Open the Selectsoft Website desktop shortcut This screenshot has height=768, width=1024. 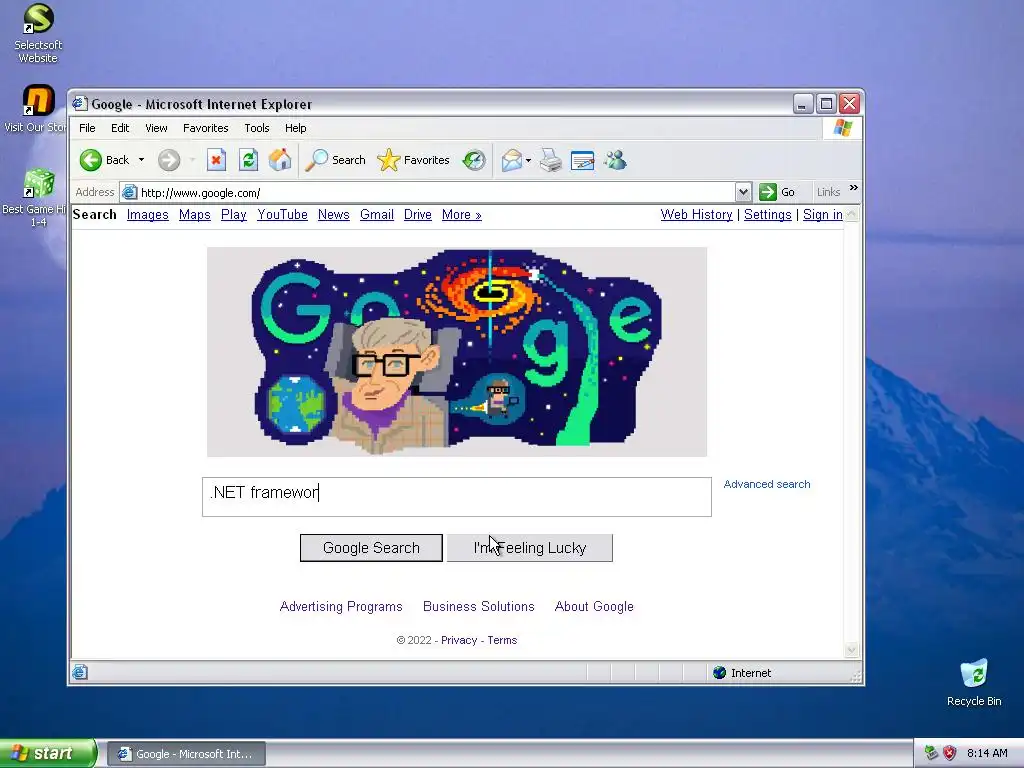(38, 33)
